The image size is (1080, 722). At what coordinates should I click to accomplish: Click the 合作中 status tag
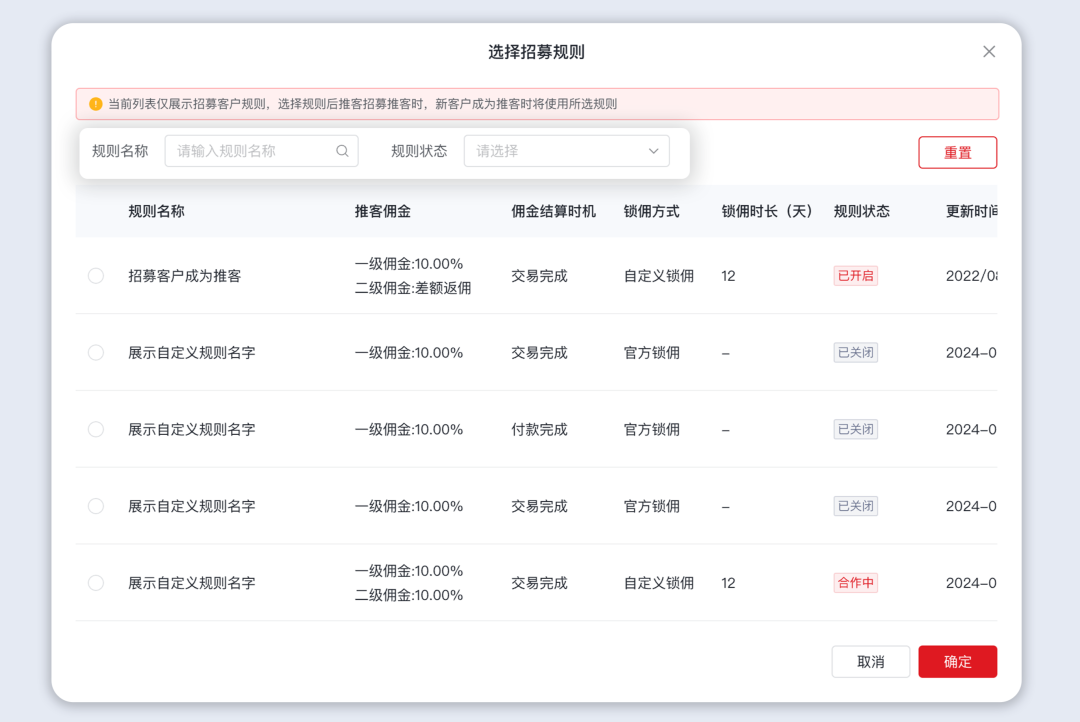pyautogui.click(x=855, y=582)
